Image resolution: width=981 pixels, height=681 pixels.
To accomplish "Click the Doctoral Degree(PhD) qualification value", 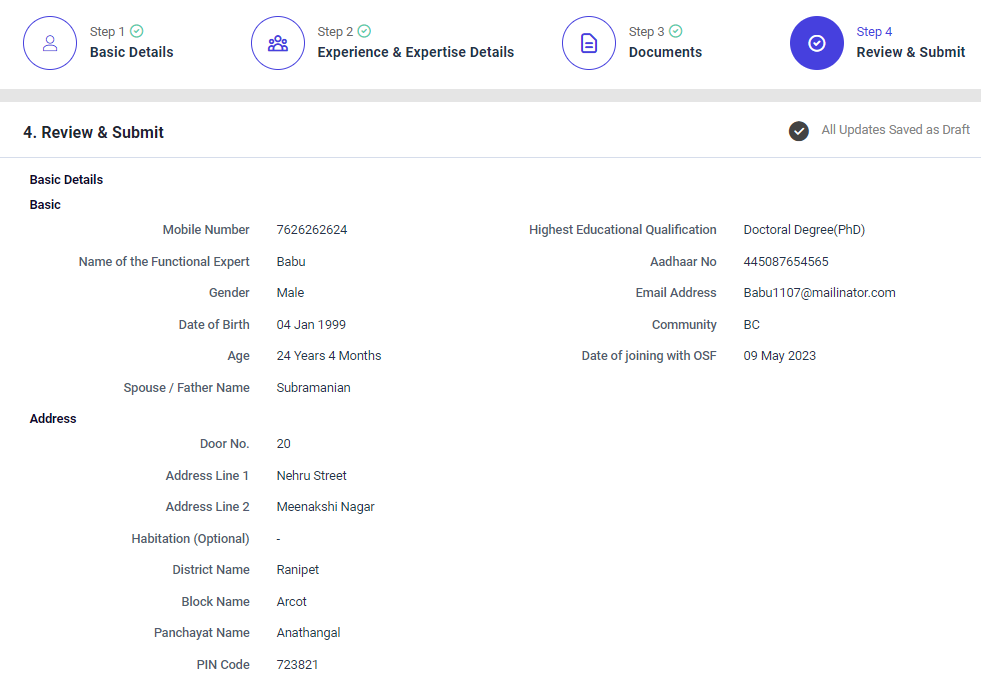I will pos(804,230).
